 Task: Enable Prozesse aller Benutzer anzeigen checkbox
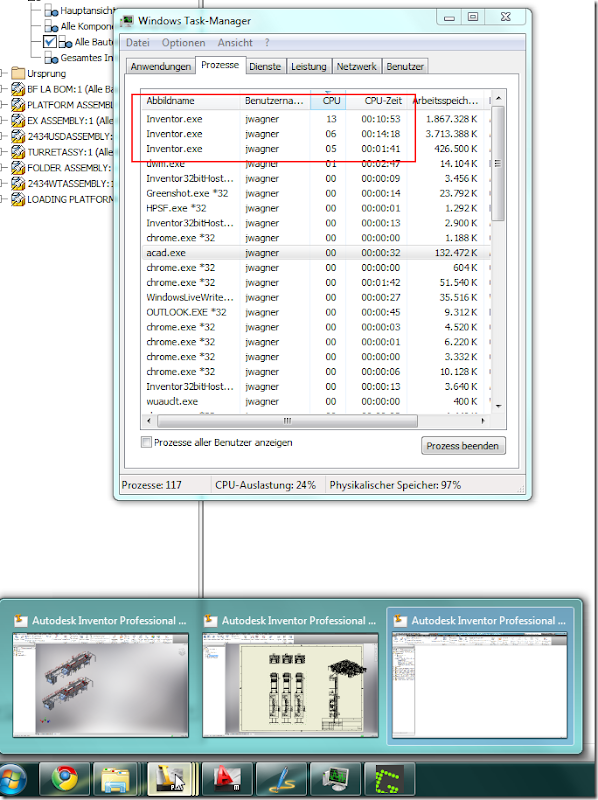click(x=146, y=442)
